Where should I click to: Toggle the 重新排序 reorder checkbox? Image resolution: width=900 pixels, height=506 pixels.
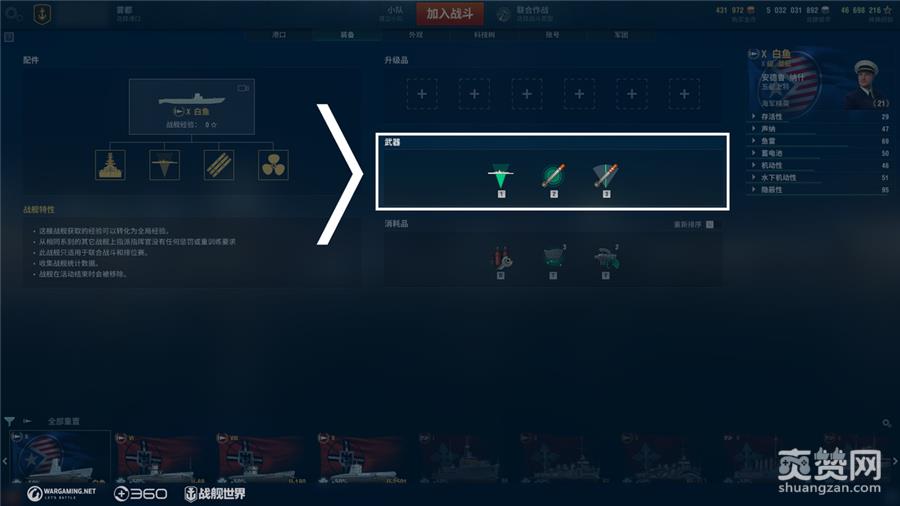click(x=710, y=224)
